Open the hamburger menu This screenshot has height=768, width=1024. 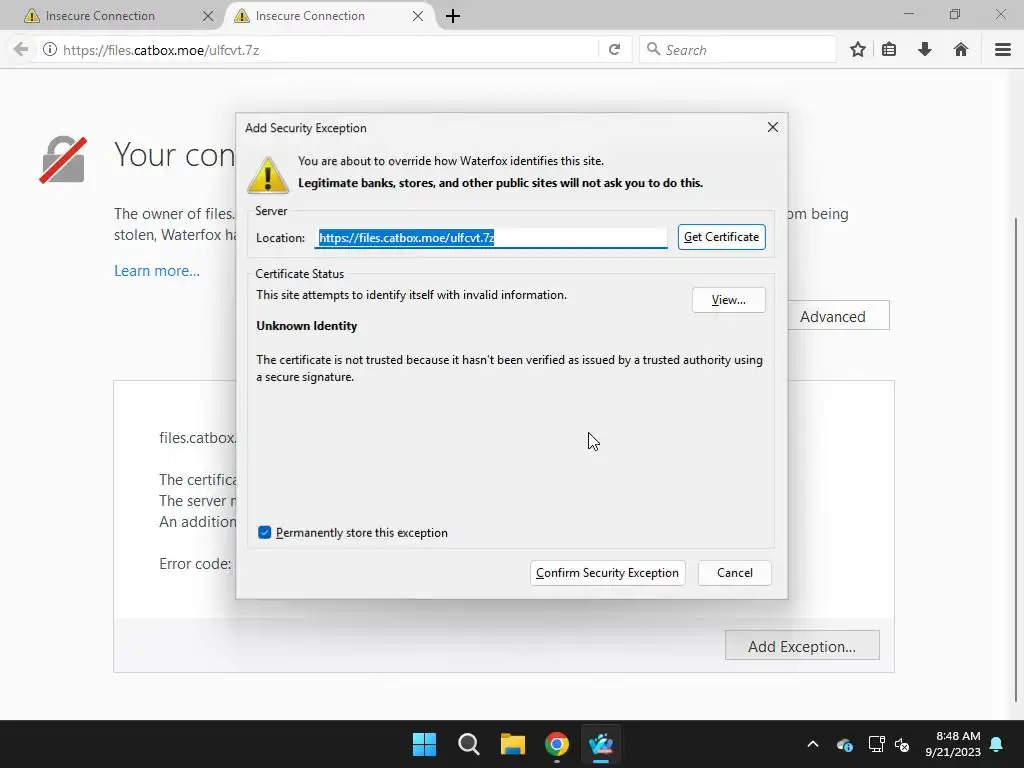[x=1003, y=50]
